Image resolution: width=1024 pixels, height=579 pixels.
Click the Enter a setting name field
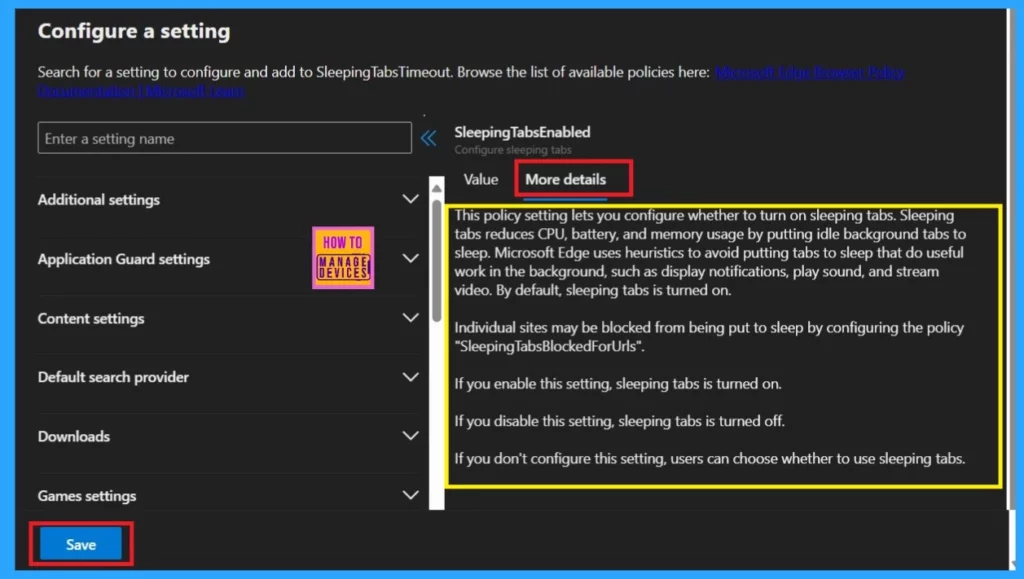tap(225, 138)
